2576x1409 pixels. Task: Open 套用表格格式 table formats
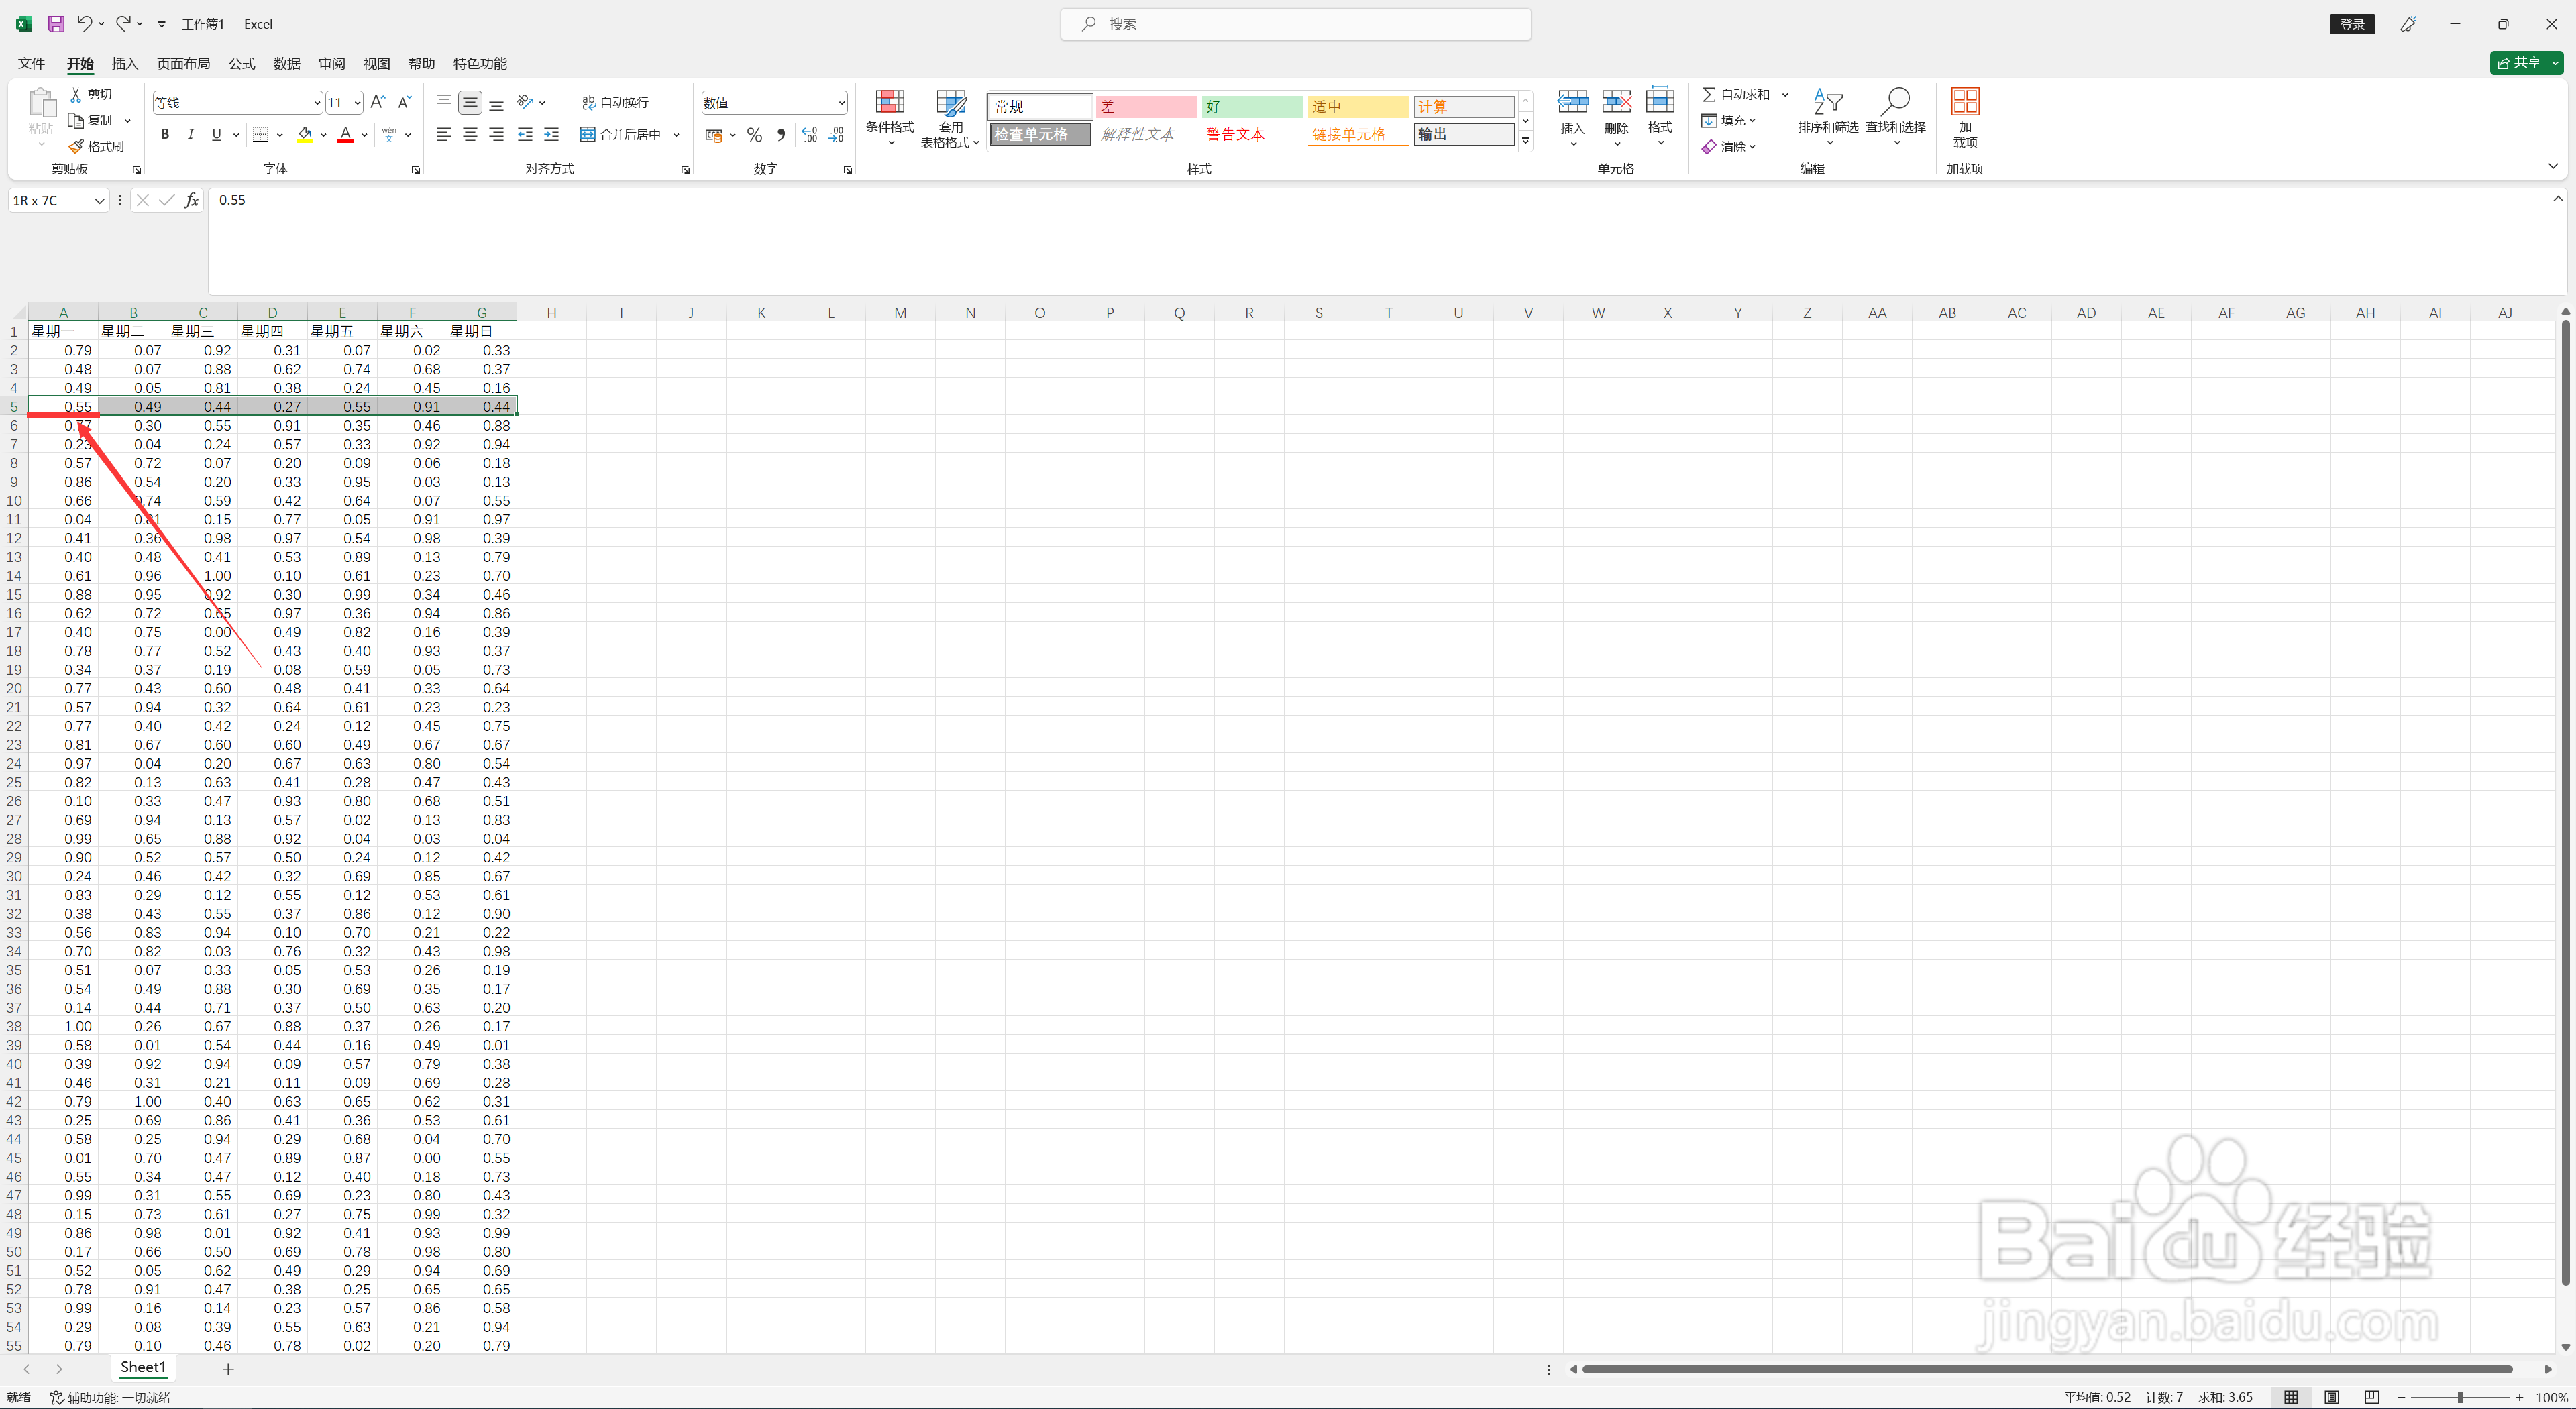tap(950, 117)
